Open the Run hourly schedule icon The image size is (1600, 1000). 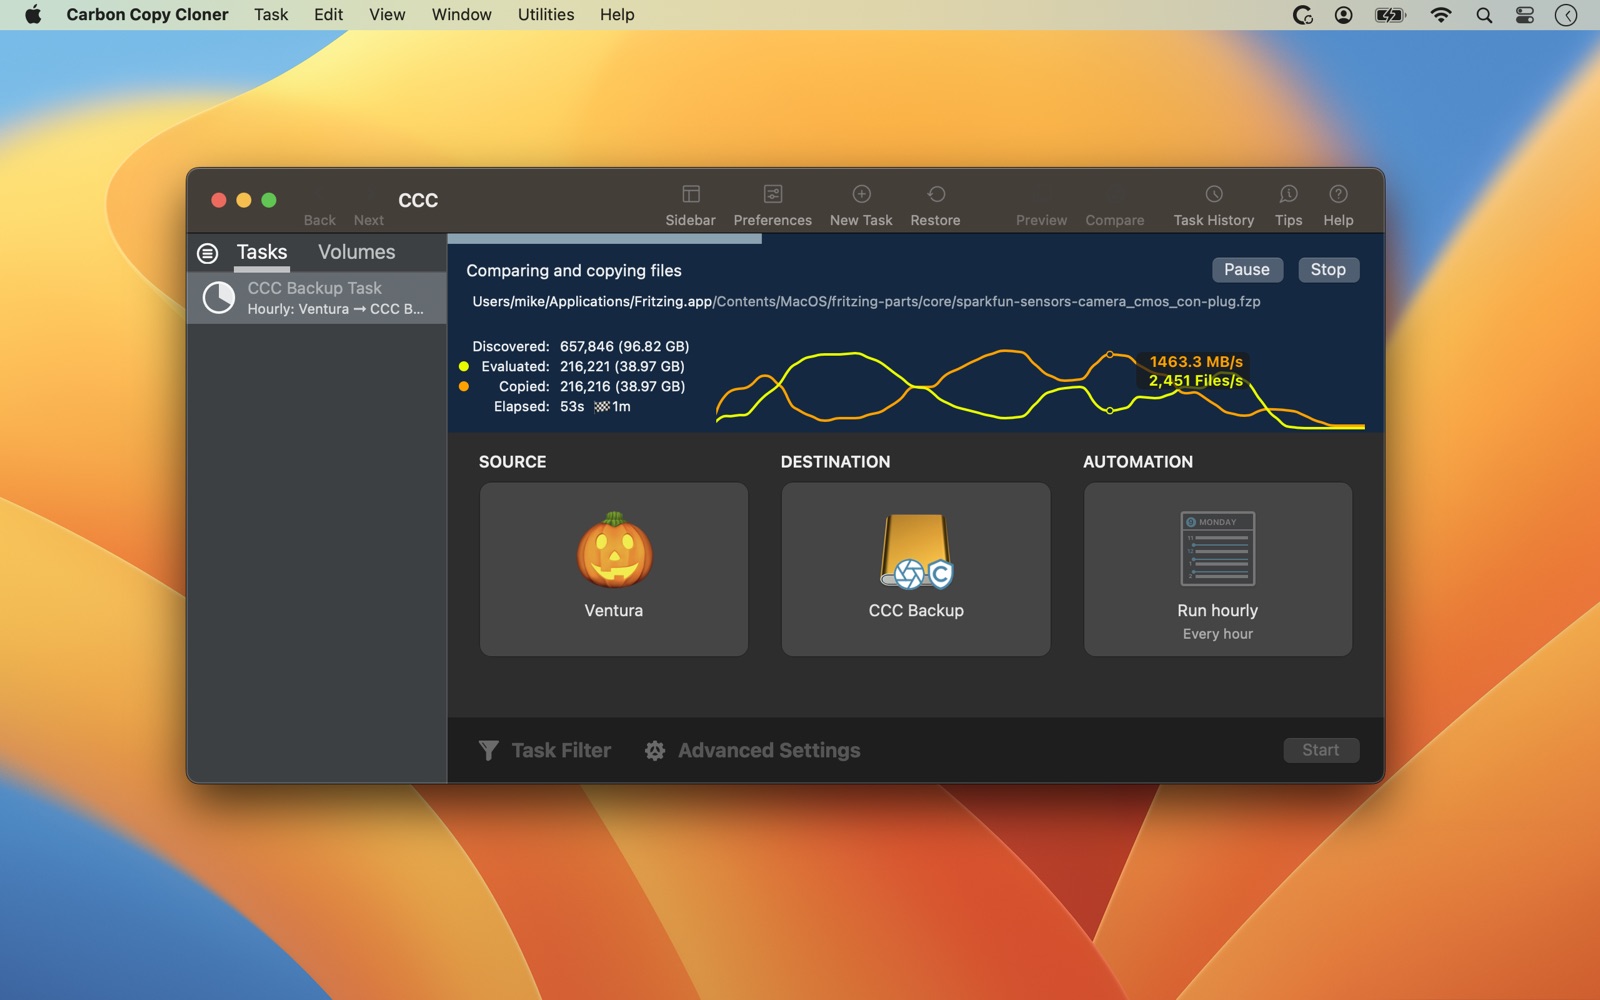(x=1218, y=549)
